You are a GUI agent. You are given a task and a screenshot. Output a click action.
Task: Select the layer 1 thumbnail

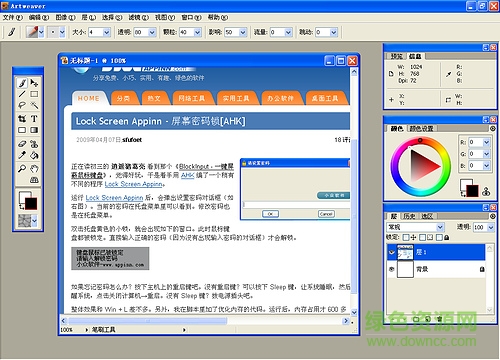click(405, 252)
